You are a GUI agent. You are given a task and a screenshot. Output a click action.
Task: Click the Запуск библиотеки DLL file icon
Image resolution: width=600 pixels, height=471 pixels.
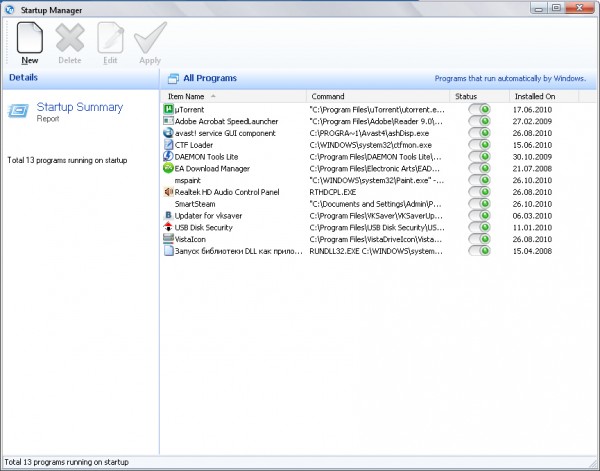168,251
